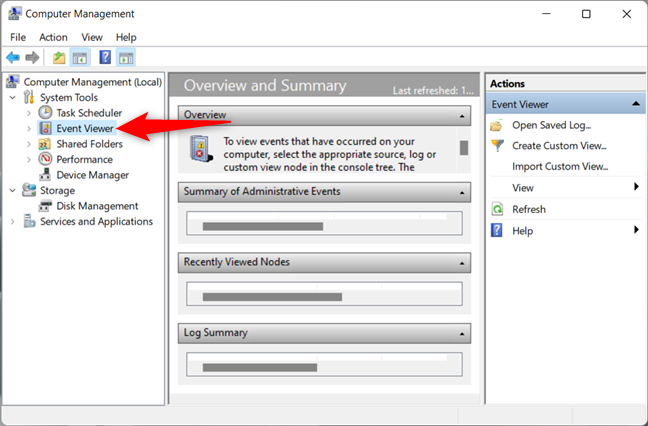
Task: Click the Open Saved Log folder icon
Action: pyautogui.click(x=497, y=125)
